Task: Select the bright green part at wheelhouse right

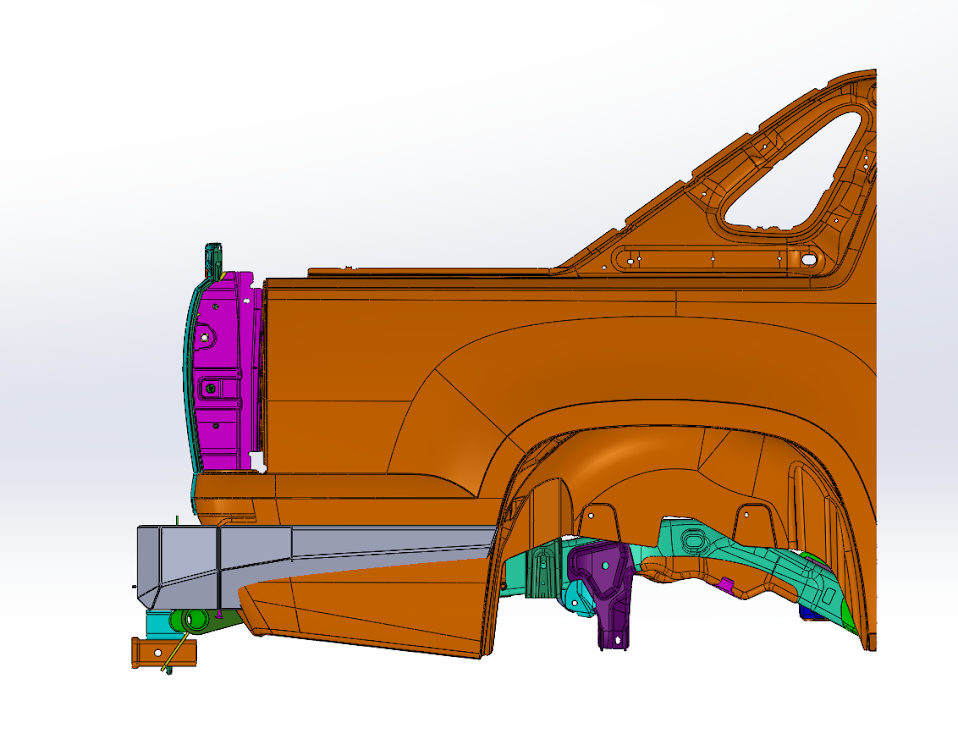Action: (846, 615)
